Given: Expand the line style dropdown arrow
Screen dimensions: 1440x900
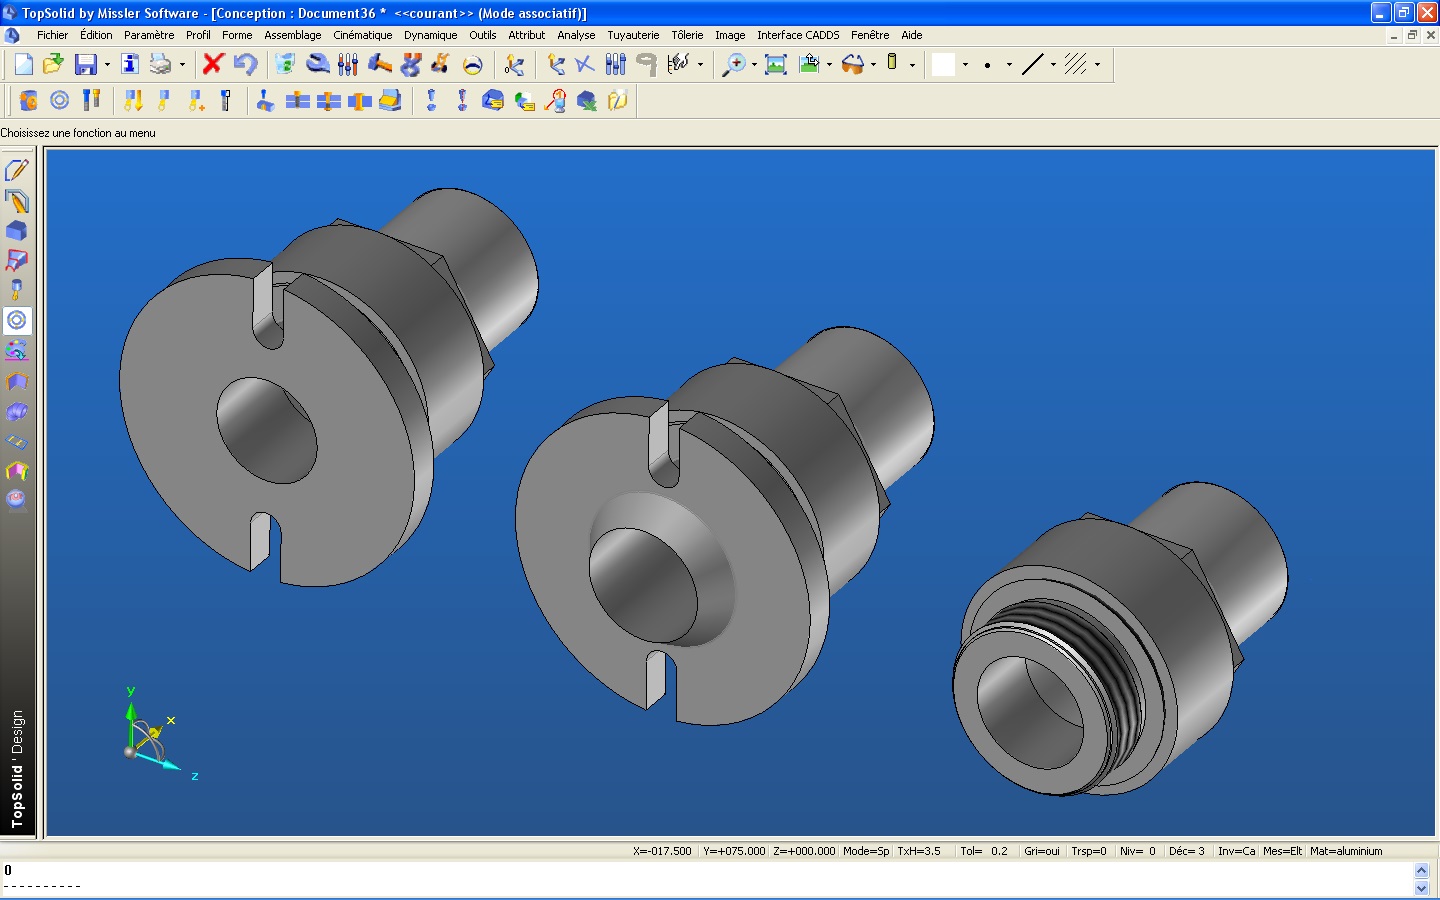Looking at the screenshot, I should click(1053, 65).
